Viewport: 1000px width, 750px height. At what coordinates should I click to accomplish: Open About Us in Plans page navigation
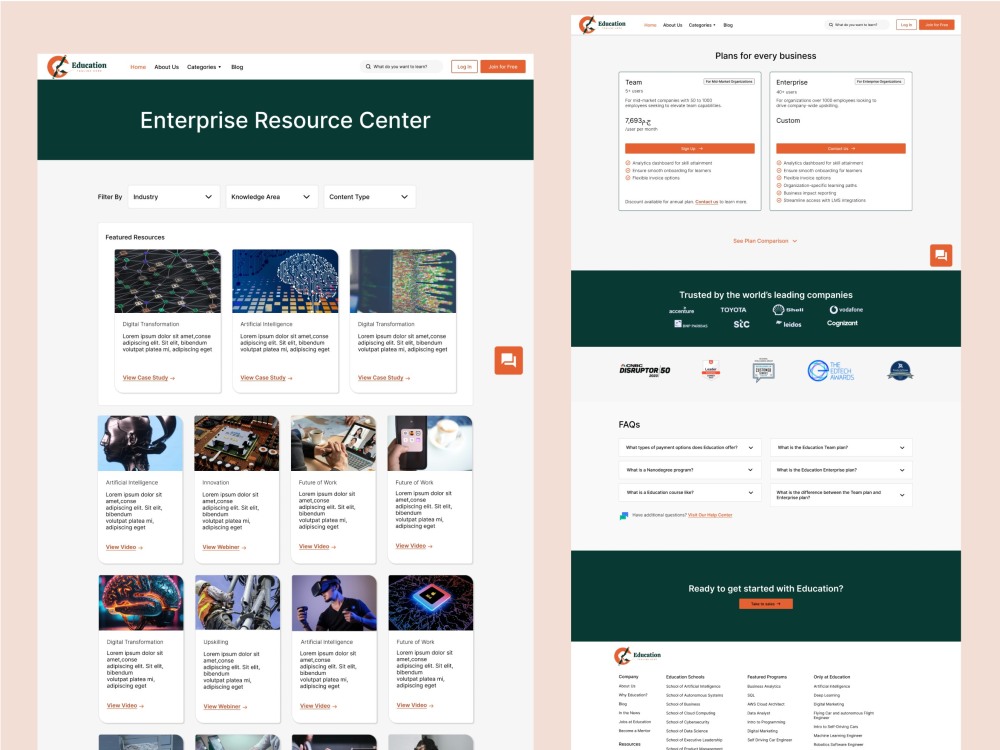[672, 25]
